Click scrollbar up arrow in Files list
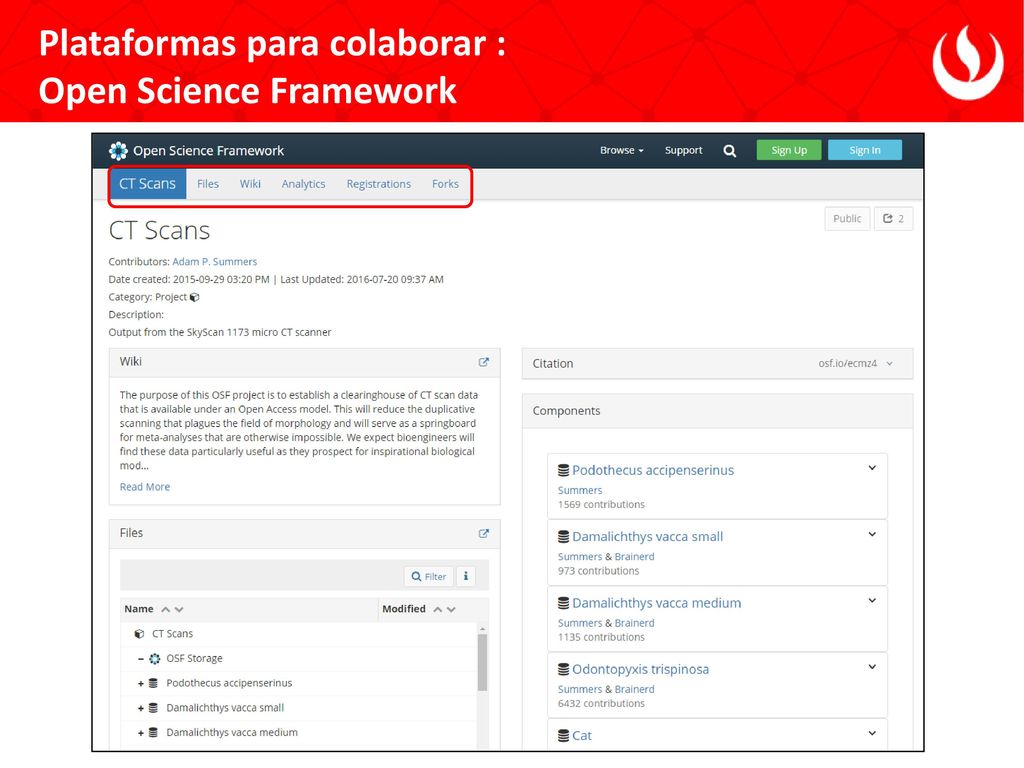This screenshot has height=768, width=1024. pos(483,629)
